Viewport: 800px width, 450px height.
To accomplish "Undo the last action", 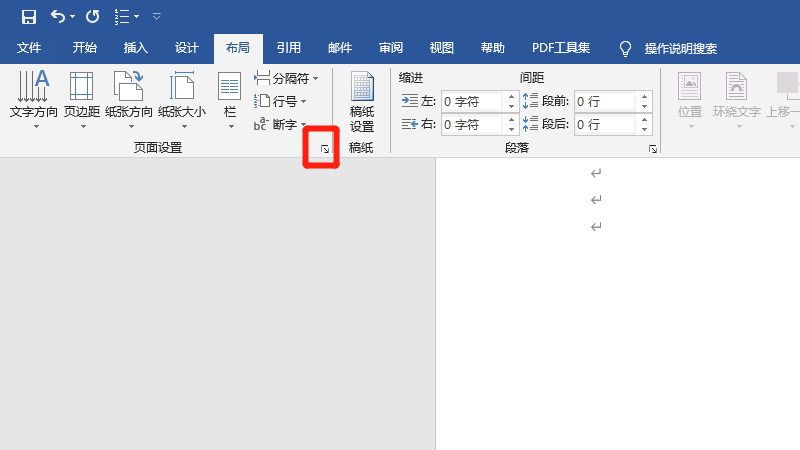I will coord(57,17).
